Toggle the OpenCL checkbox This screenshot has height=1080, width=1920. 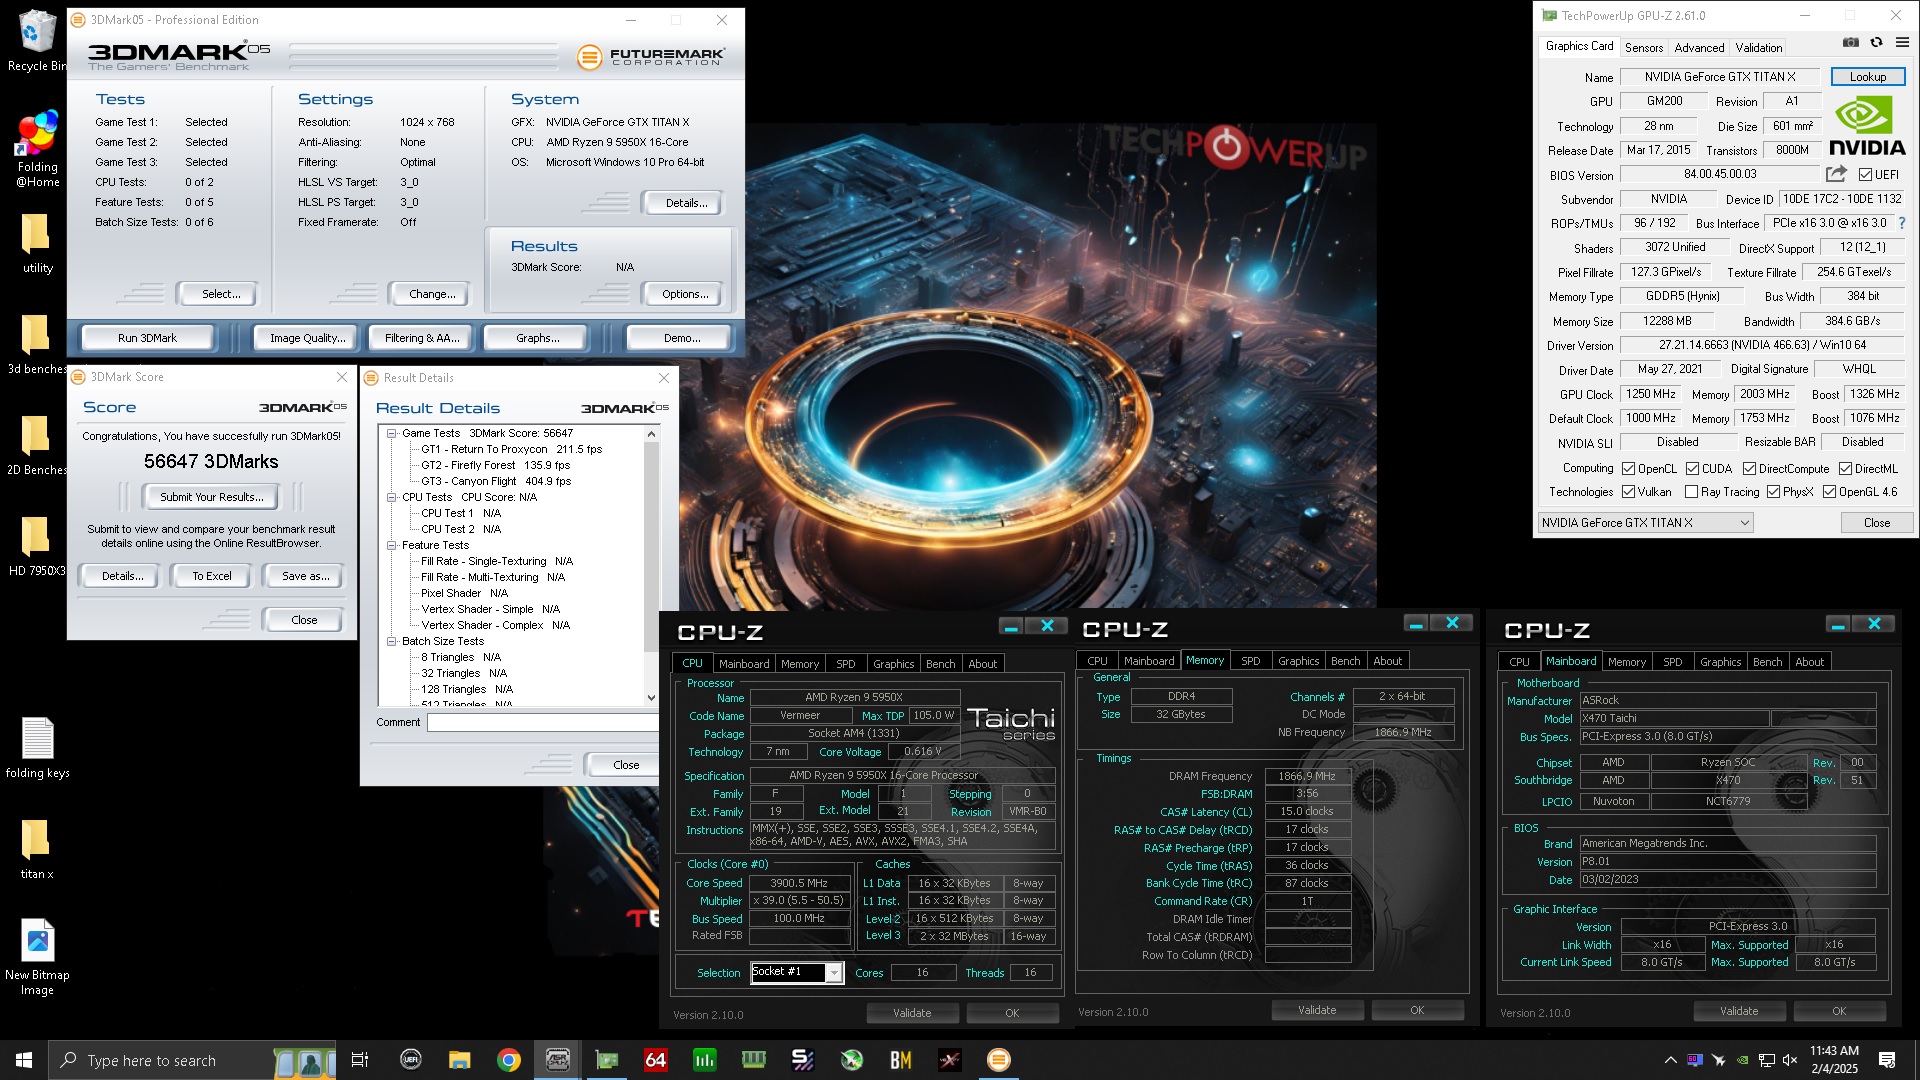[1628, 468]
